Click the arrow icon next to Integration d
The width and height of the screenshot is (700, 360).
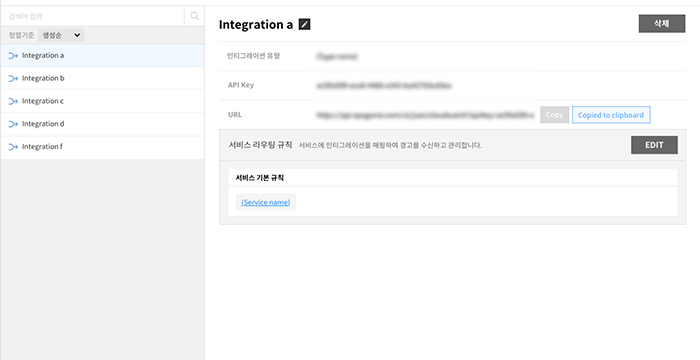point(13,124)
